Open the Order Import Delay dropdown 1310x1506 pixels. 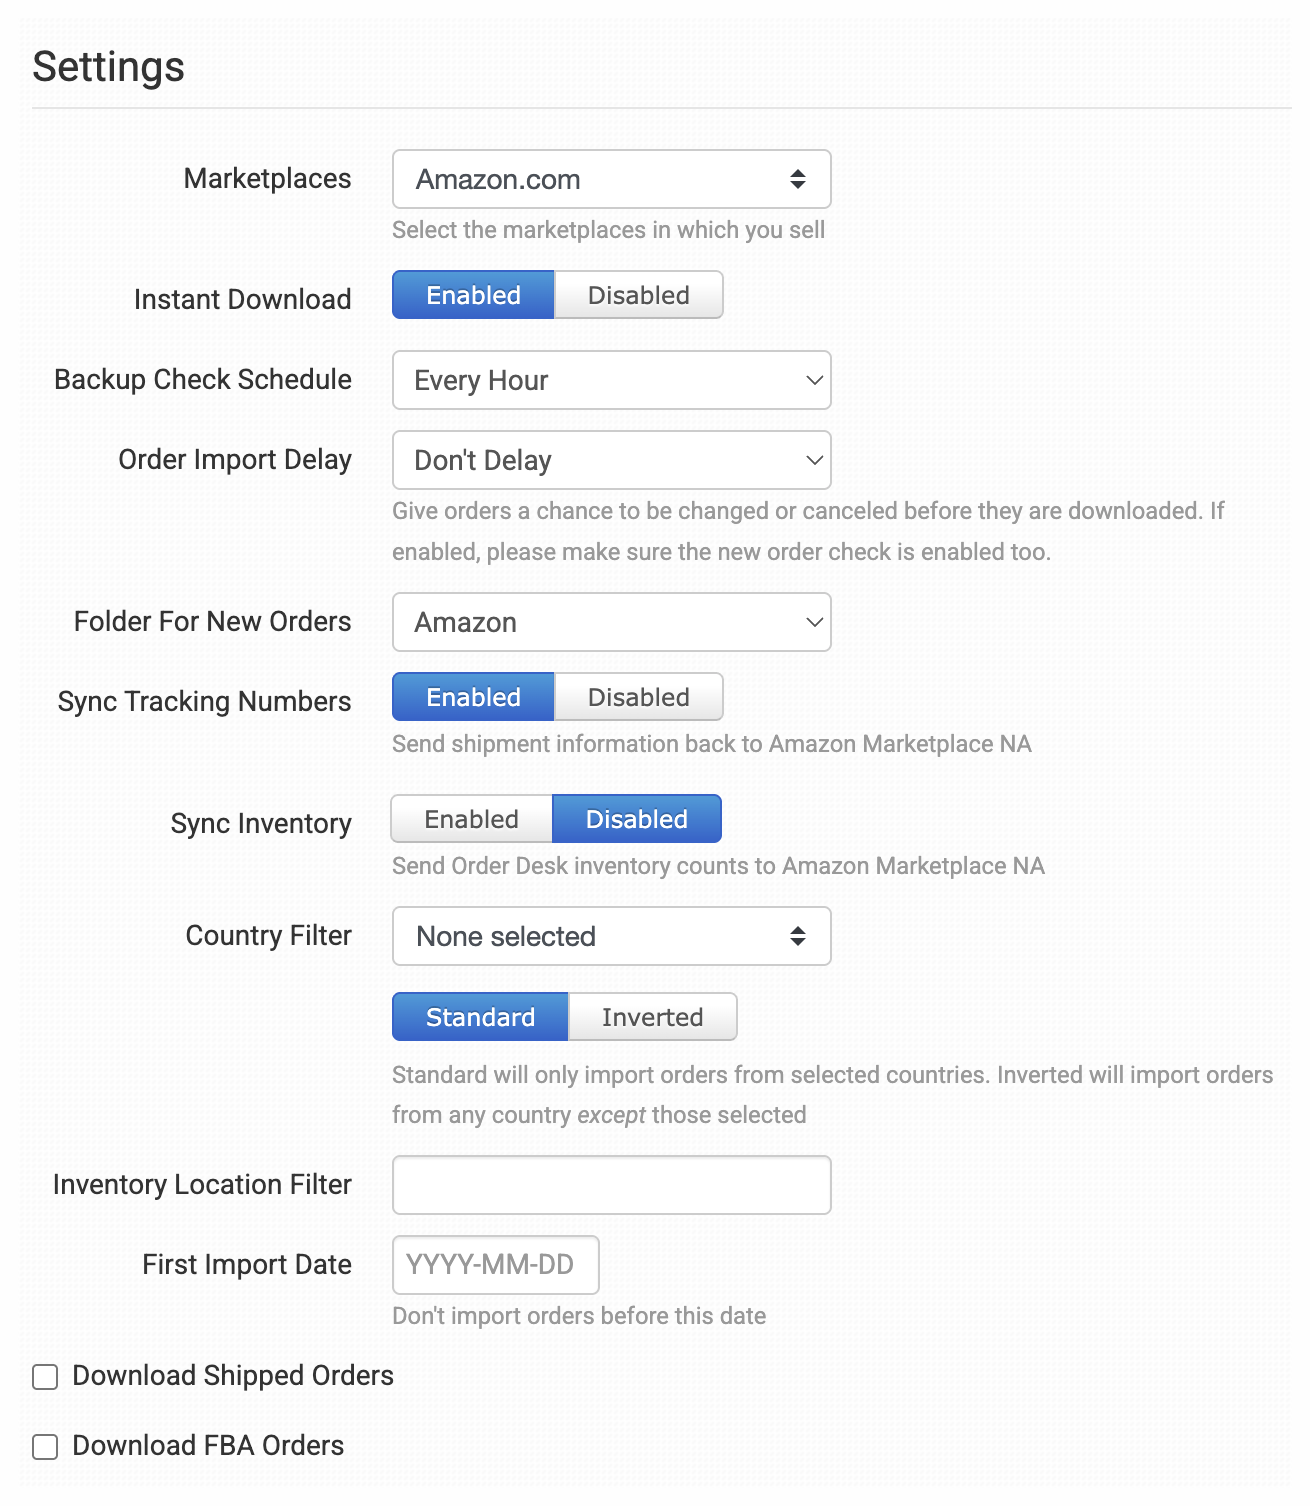tap(611, 460)
